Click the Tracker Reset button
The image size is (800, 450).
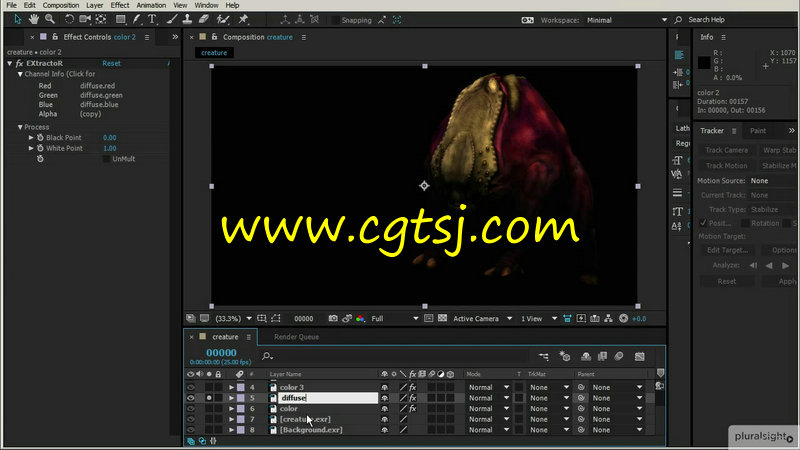click(727, 282)
